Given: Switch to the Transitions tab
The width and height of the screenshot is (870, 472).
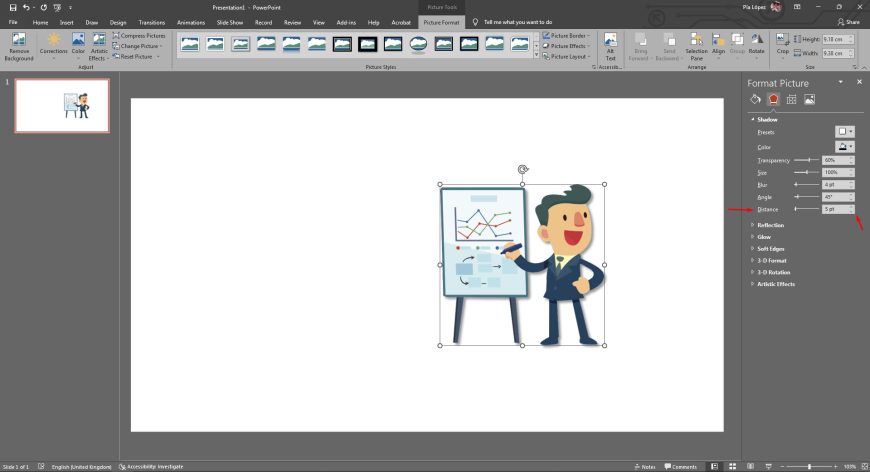Looking at the screenshot, I should pos(151,22).
